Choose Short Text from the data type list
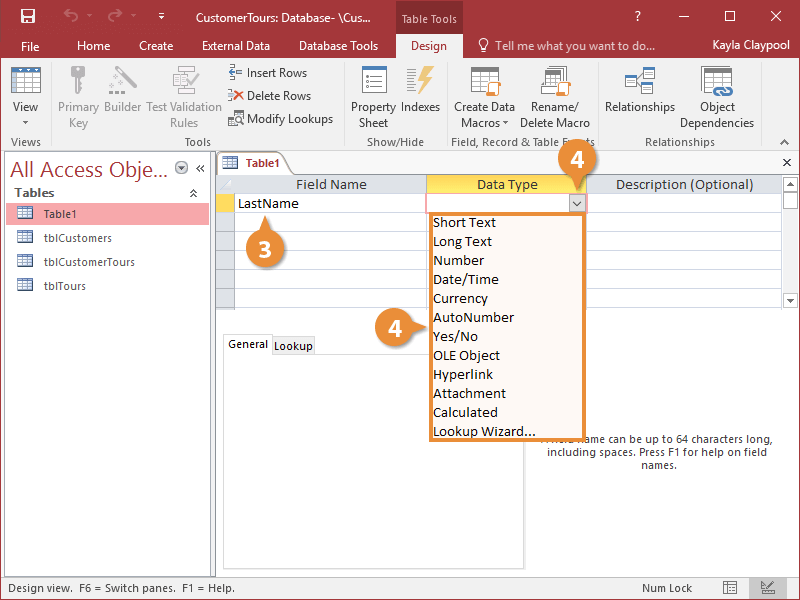The width and height of the screenshot is (800, 600). [507, 222]
